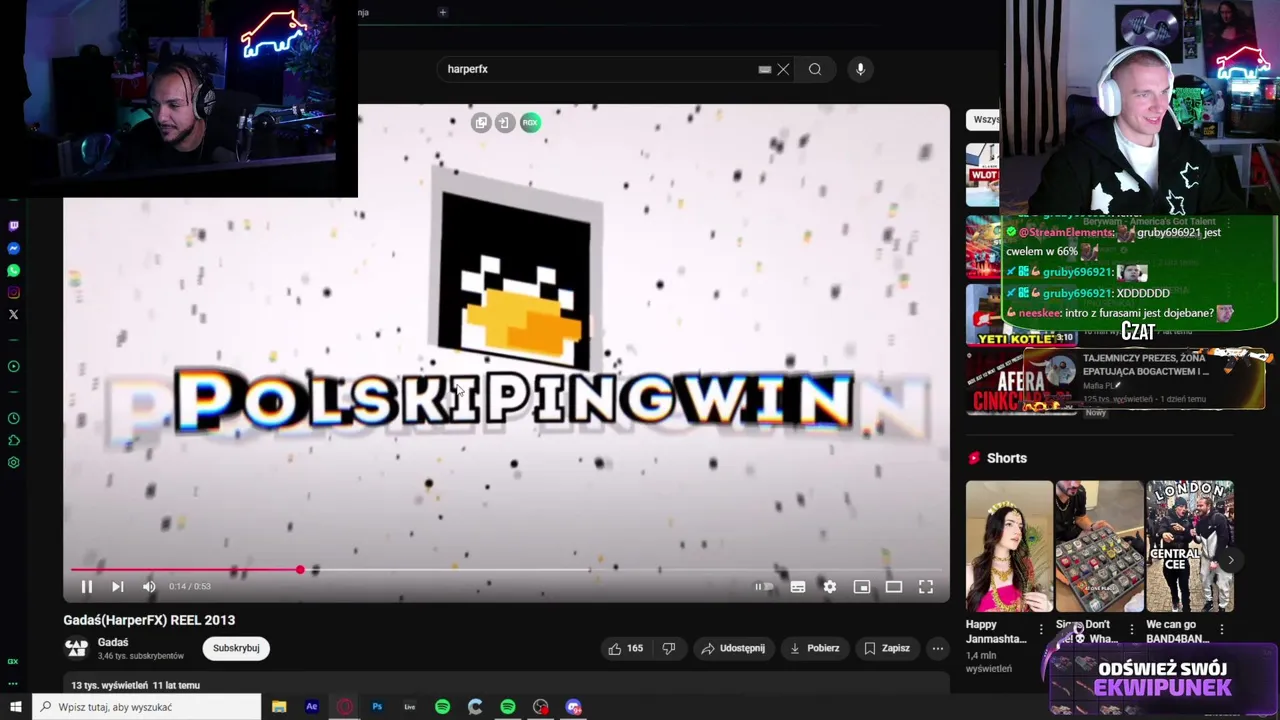The image size is (1280, 720).
Task: Open Photoshop from taskbar
Action: pos(377,707)
